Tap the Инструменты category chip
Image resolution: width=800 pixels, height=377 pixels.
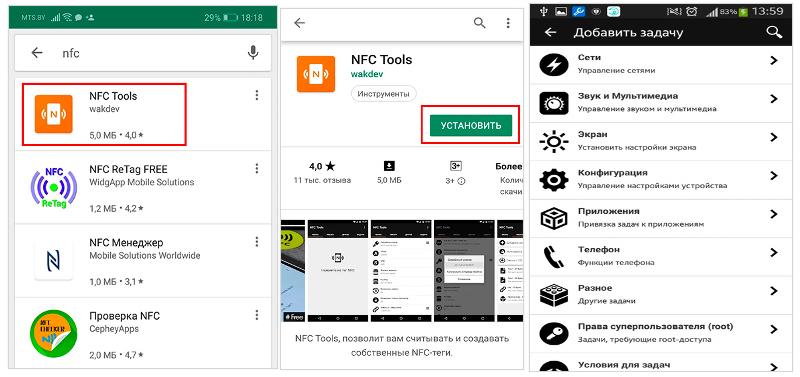383,94
